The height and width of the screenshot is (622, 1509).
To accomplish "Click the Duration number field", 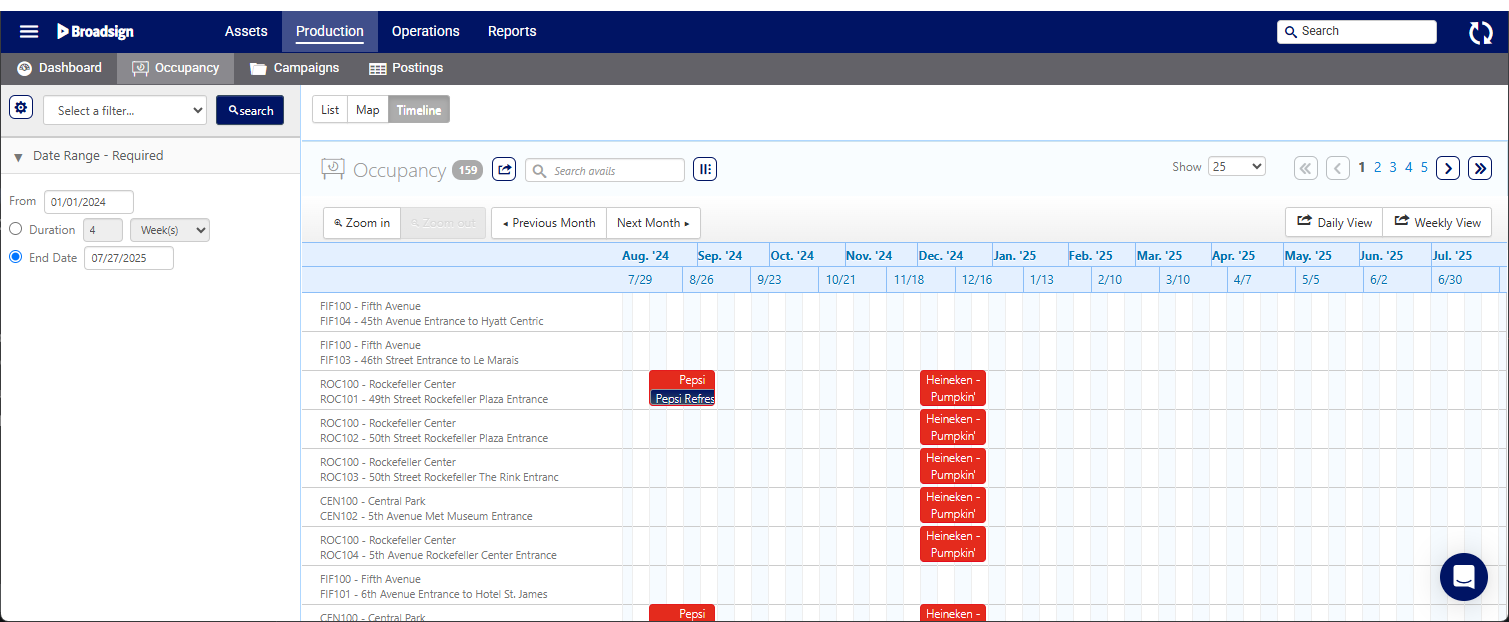I will pyautogui.click(x=103, y=230).
